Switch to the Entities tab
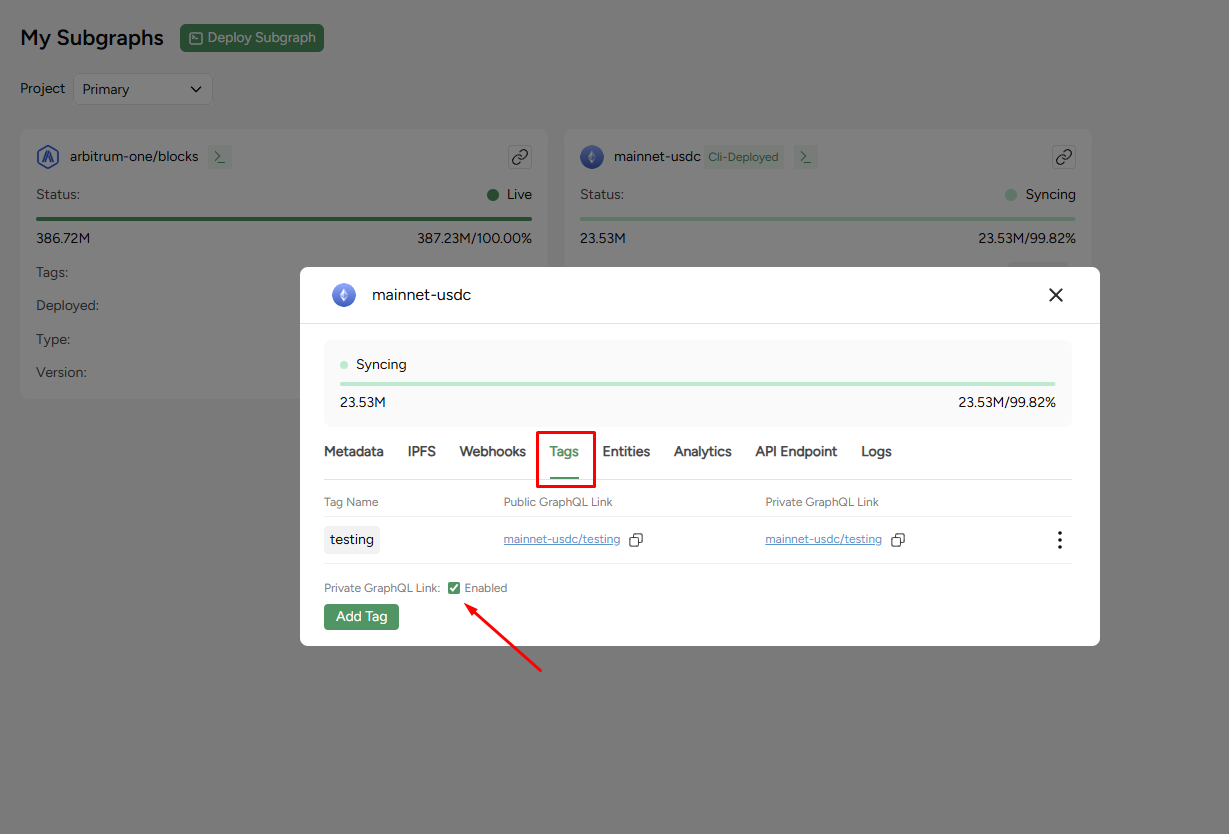The image size is (1229, 834). tap(627, 452)
